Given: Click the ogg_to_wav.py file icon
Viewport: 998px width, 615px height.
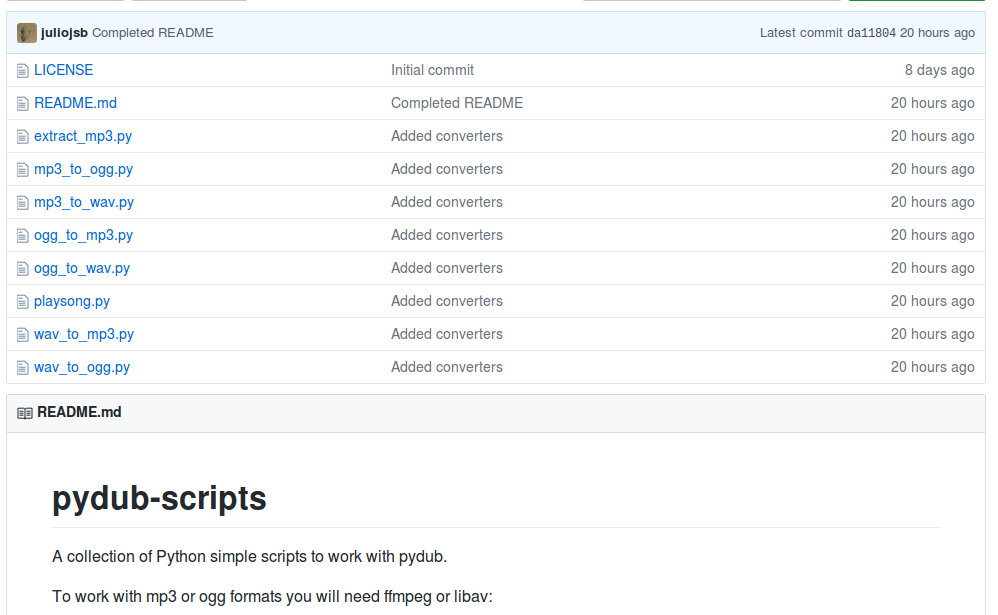Looking at the screenshot, I should pyautogui.click(x=22, y=269).
